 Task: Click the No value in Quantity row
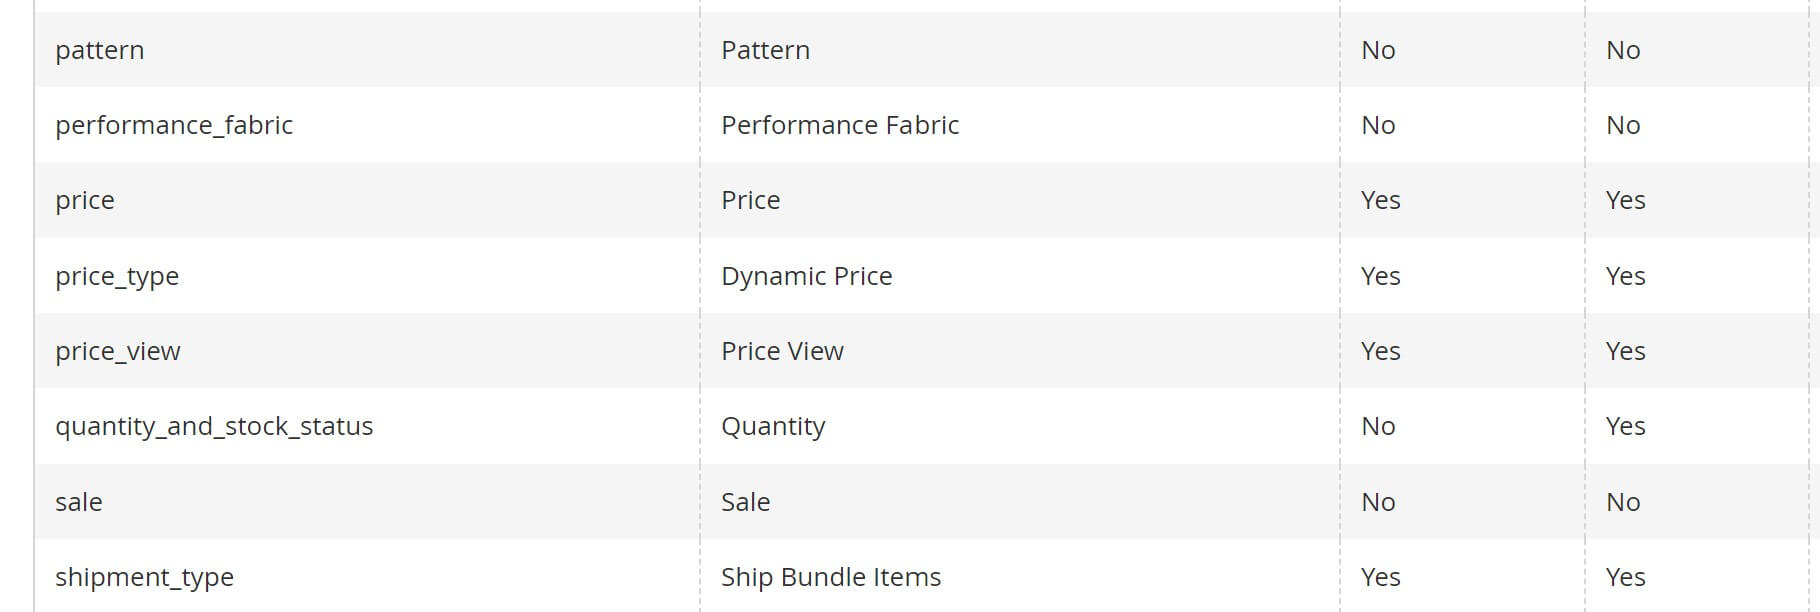point(1378,426)
